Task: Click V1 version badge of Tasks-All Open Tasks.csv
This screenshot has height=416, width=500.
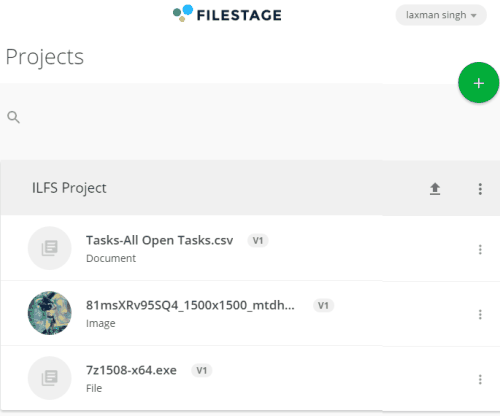Action: (x=258, y=240)
